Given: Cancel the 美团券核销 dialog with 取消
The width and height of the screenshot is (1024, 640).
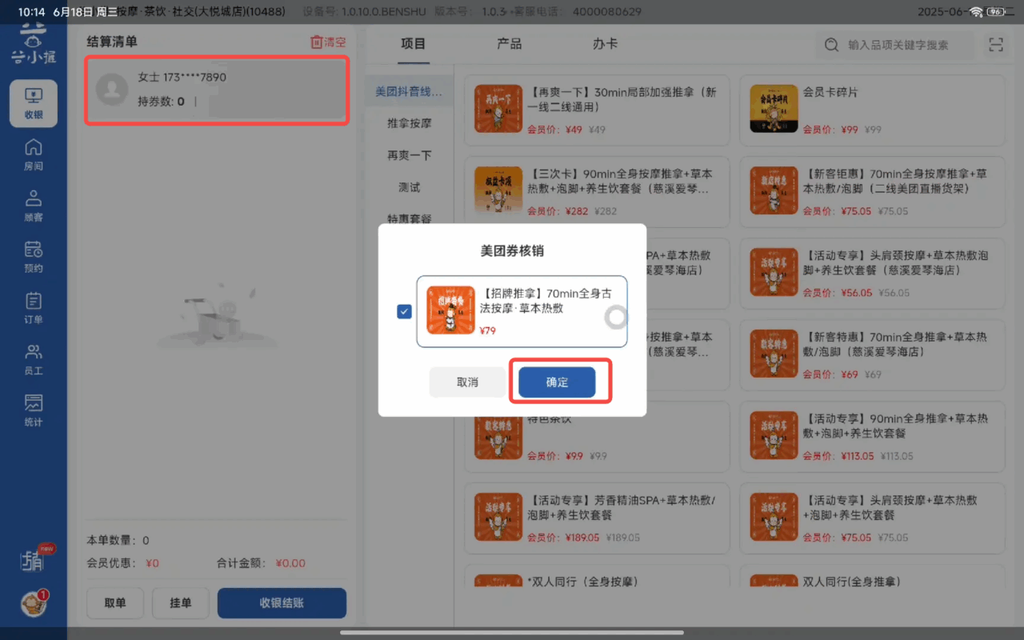Looking at the screenshot, I should [468, 382].
